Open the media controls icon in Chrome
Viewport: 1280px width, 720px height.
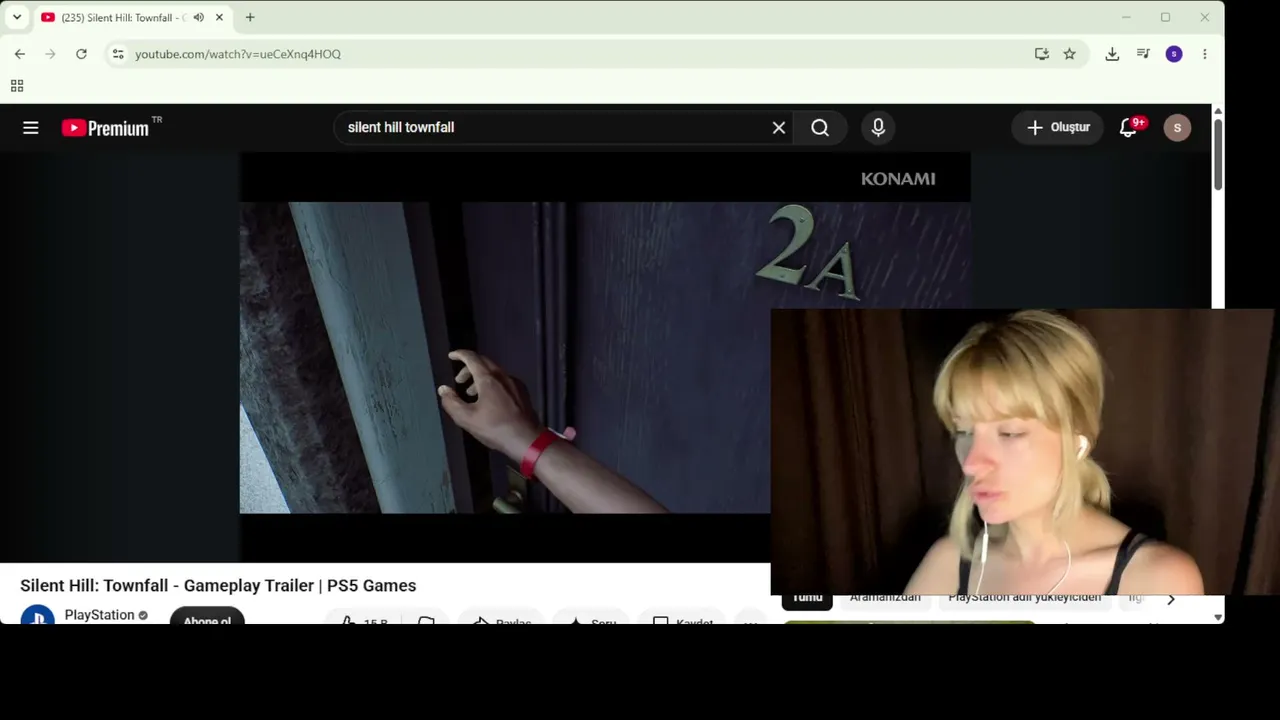coord(1143,54)
